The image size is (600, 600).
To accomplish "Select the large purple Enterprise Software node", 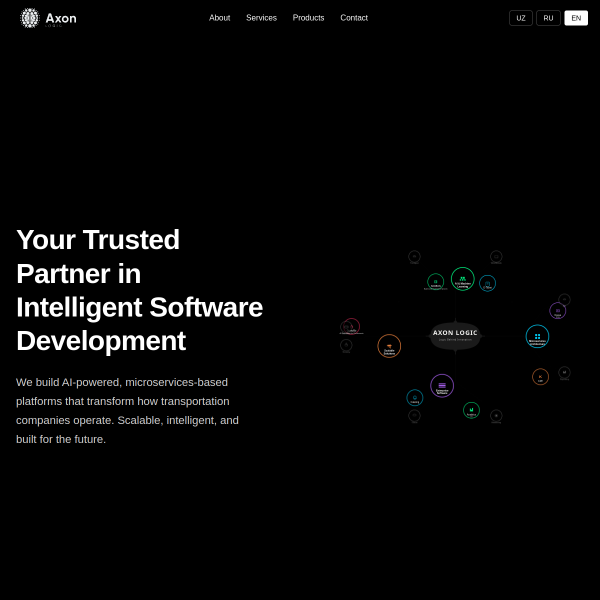I will pos(442,386).
